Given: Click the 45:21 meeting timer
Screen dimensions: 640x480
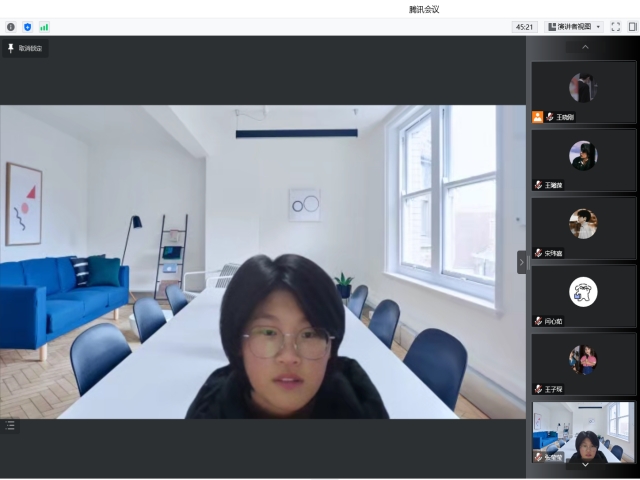Looking at the screenshot, I should 524,27.
